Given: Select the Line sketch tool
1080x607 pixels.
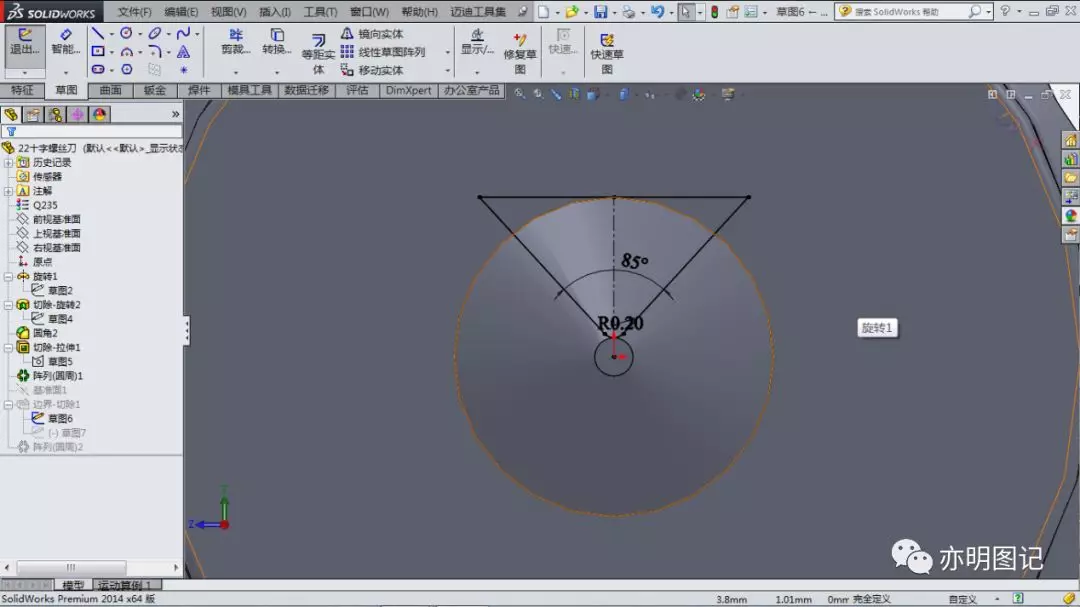Looking at the screenshot, I should tap(98, 33).
